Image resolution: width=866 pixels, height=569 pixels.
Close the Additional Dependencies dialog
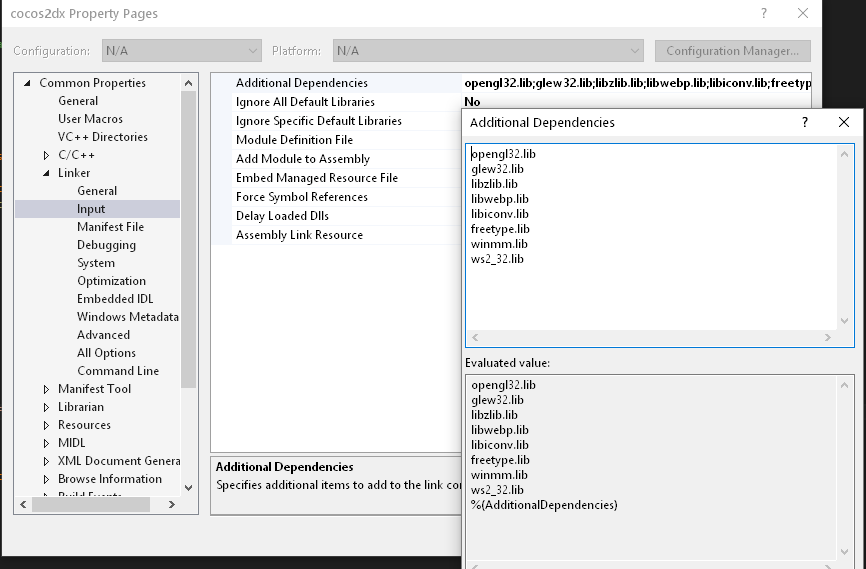click(x=844, y=122)
